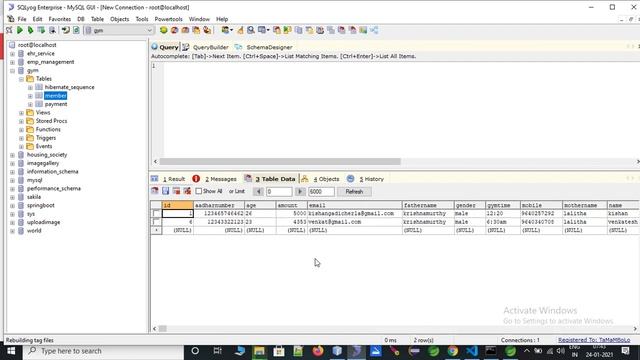The image size is (640, 360).
Task: Click the amount cell showing 5000
Action: click(291, 213)
